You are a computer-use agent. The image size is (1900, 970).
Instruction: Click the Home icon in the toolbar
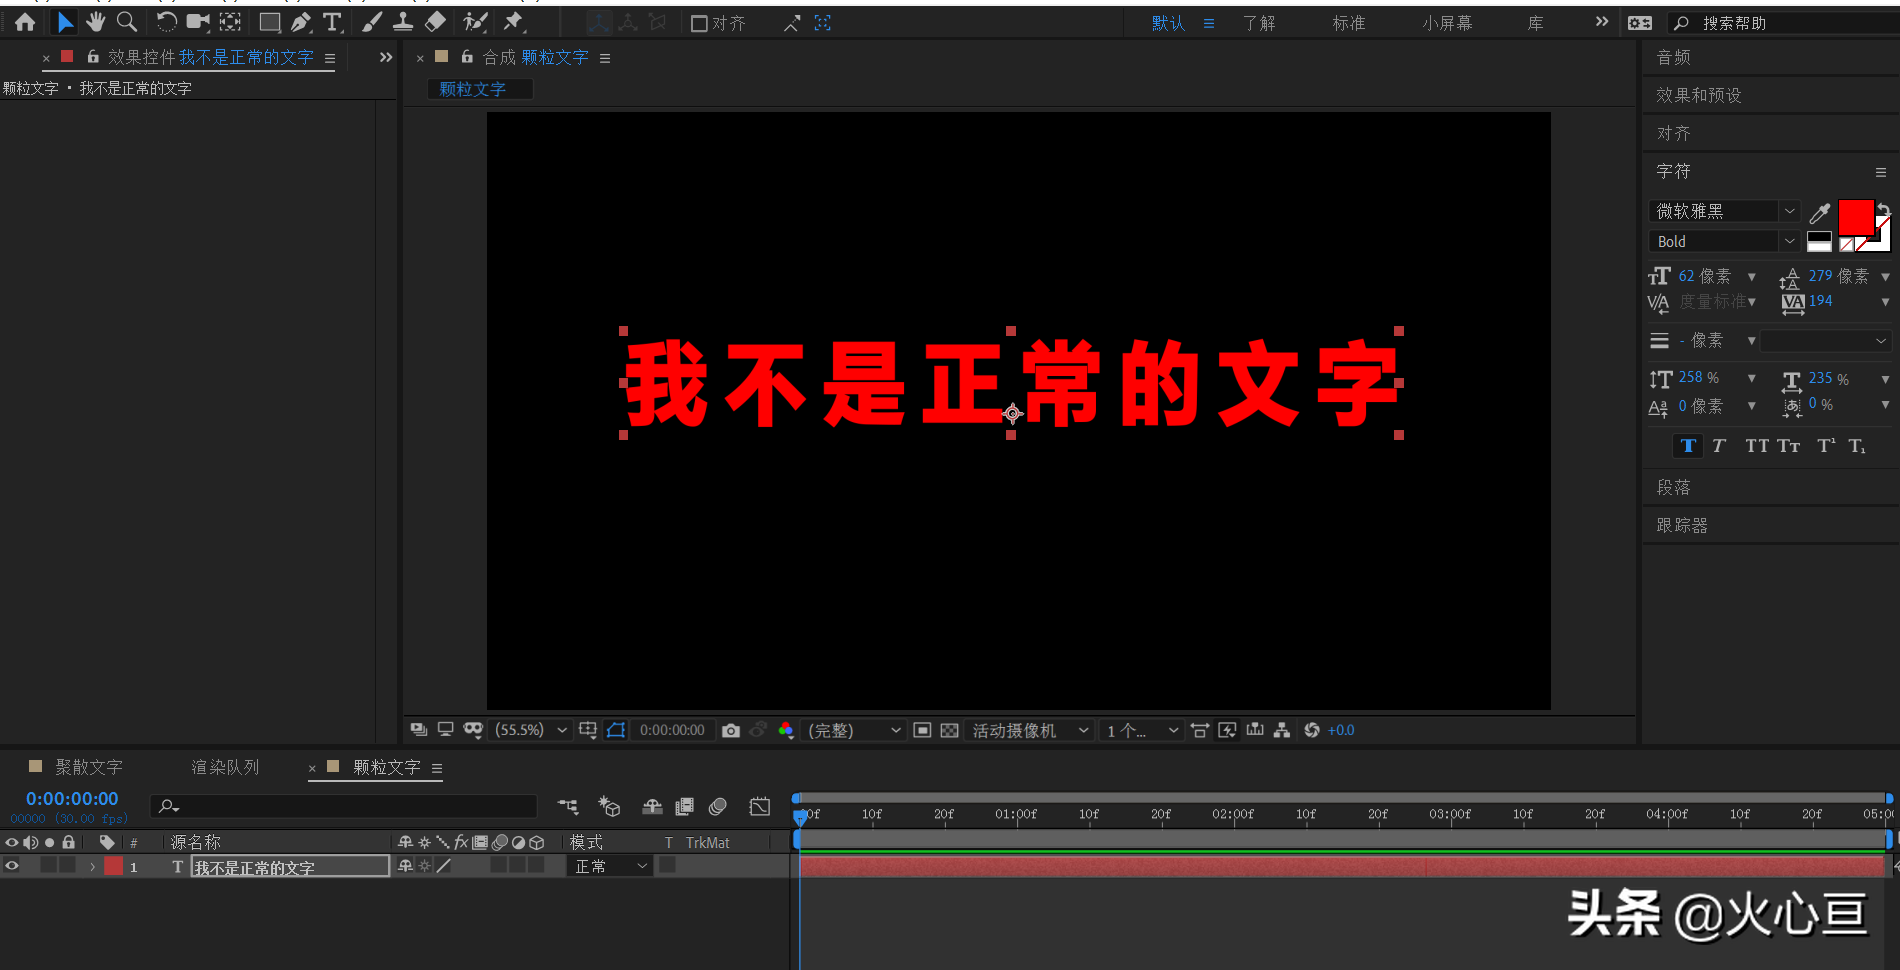tap(25, 22)
